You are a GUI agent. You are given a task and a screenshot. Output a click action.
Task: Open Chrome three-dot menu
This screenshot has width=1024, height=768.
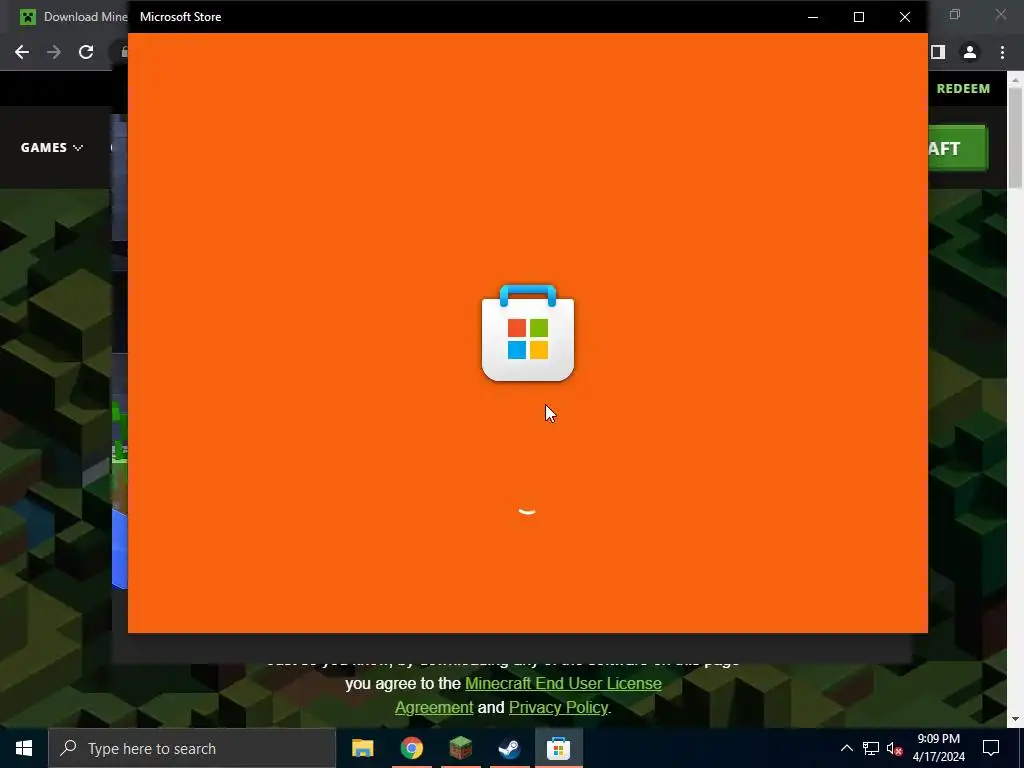(x=1002, y=52)
